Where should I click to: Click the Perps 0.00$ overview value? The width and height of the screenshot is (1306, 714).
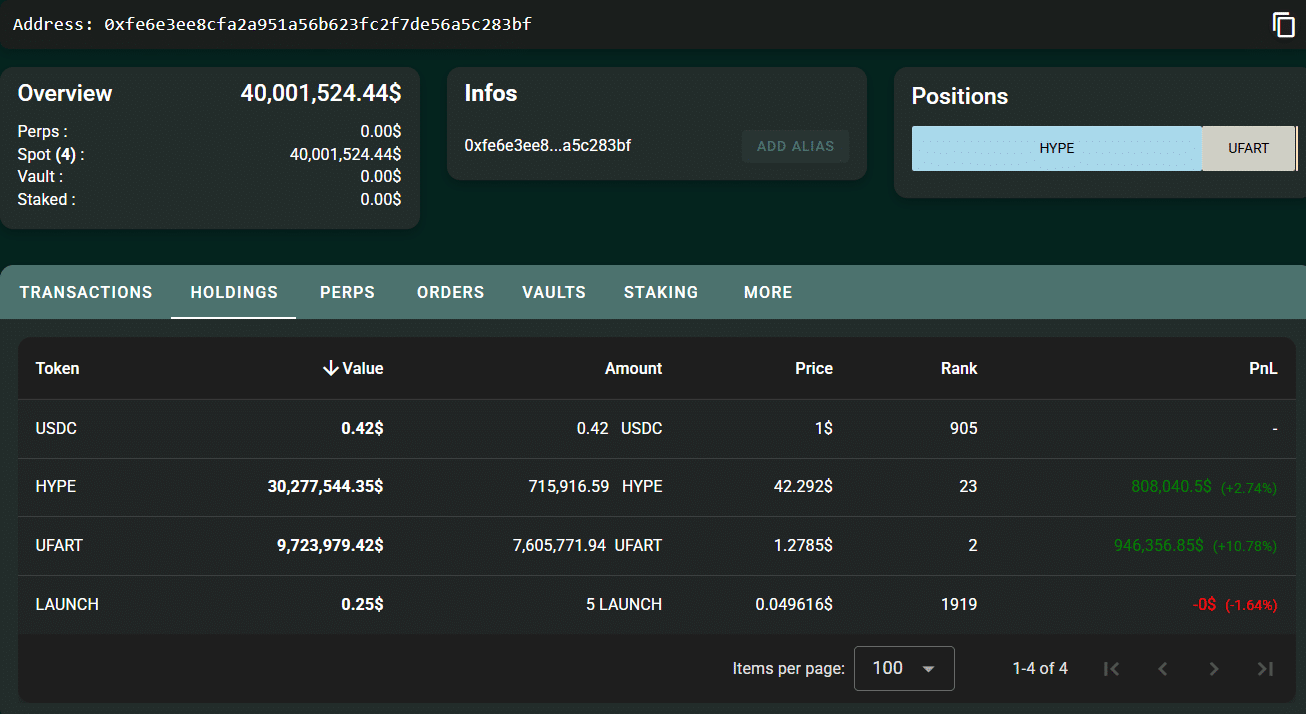(x=381, y=131)
